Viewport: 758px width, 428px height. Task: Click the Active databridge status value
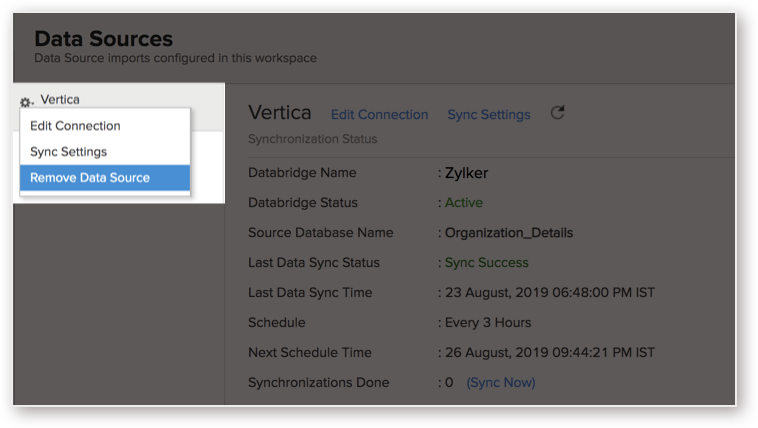(x=464, y=203)
